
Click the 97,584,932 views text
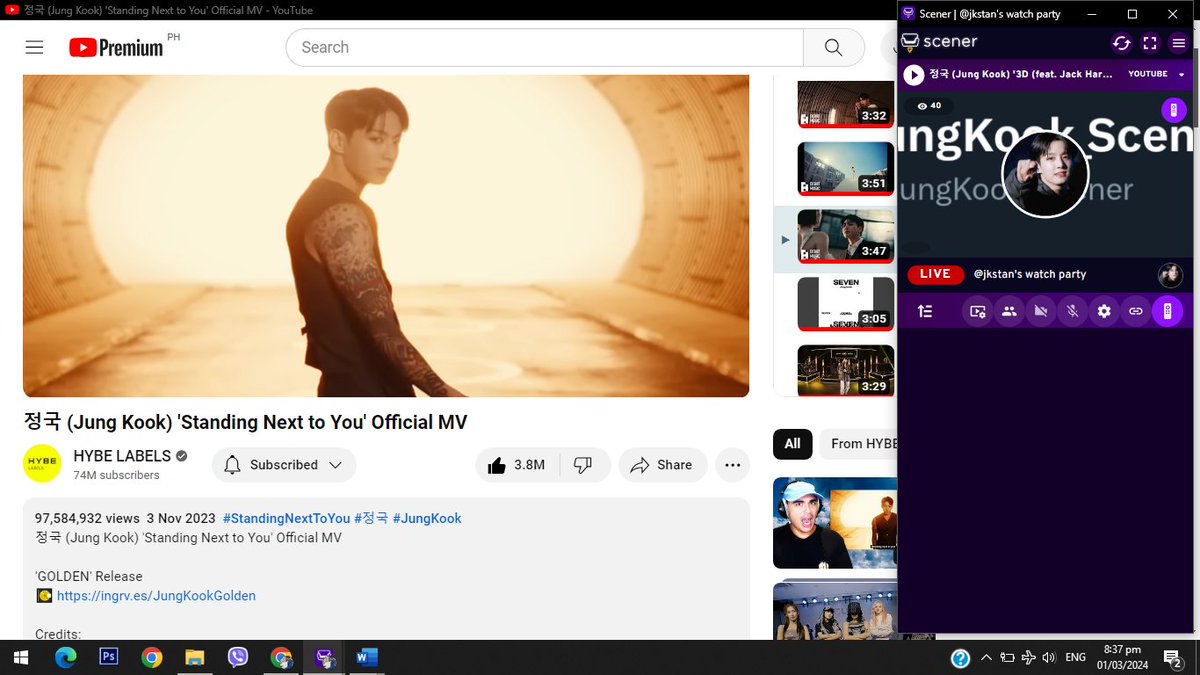pyautogui.click(x=87, y=518)
